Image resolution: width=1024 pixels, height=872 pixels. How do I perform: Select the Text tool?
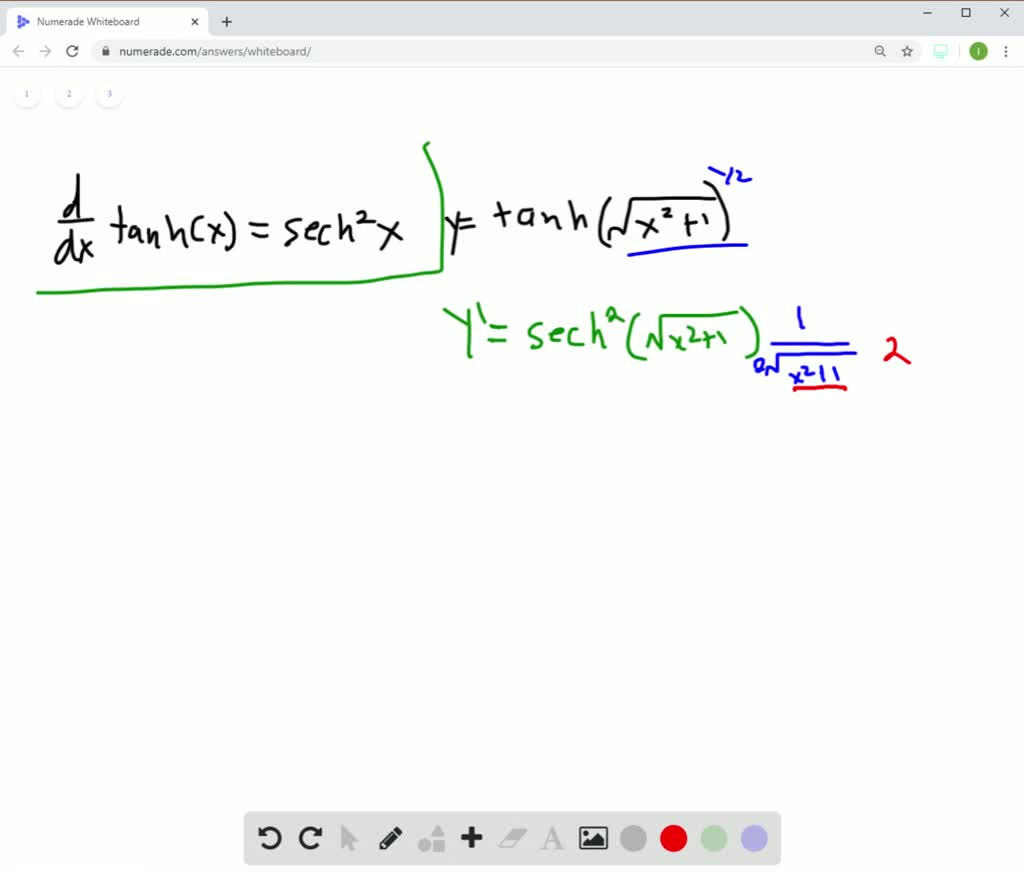[552, 838]
